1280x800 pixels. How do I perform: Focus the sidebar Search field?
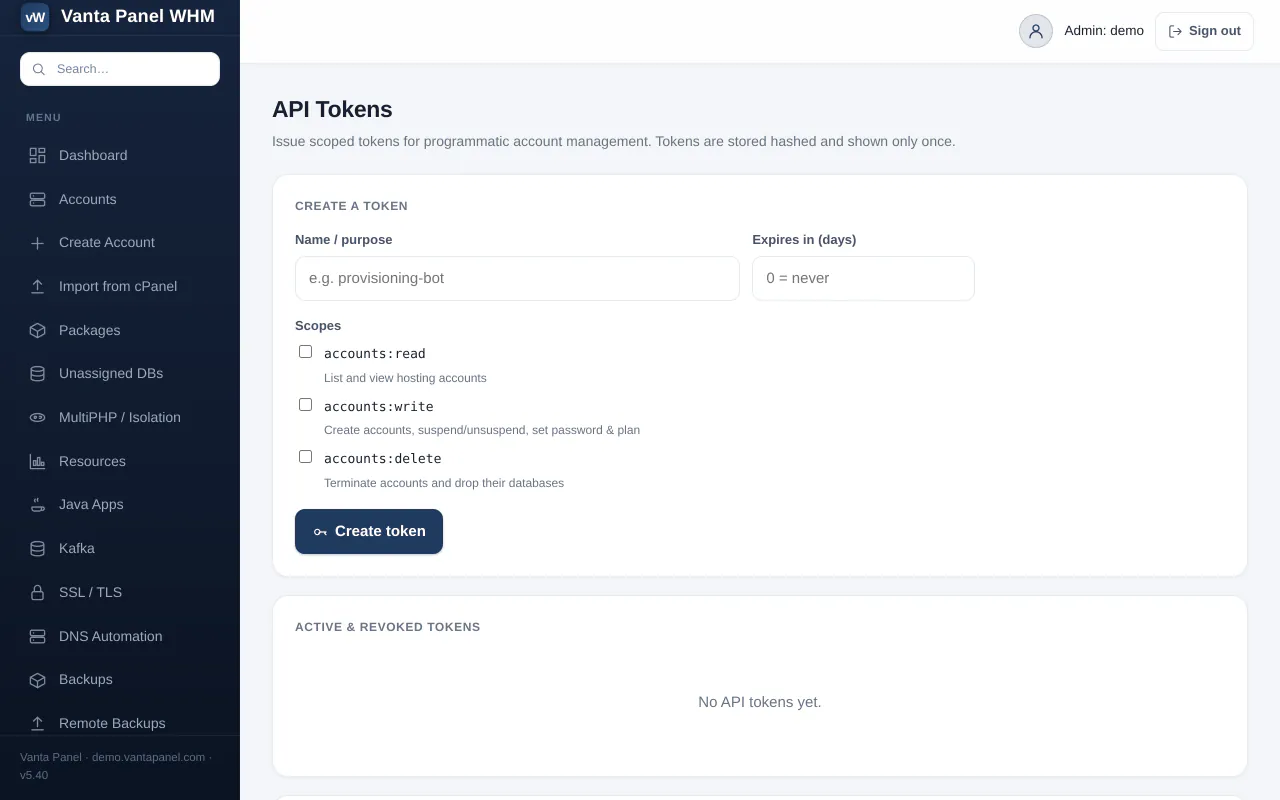[120, 69]
